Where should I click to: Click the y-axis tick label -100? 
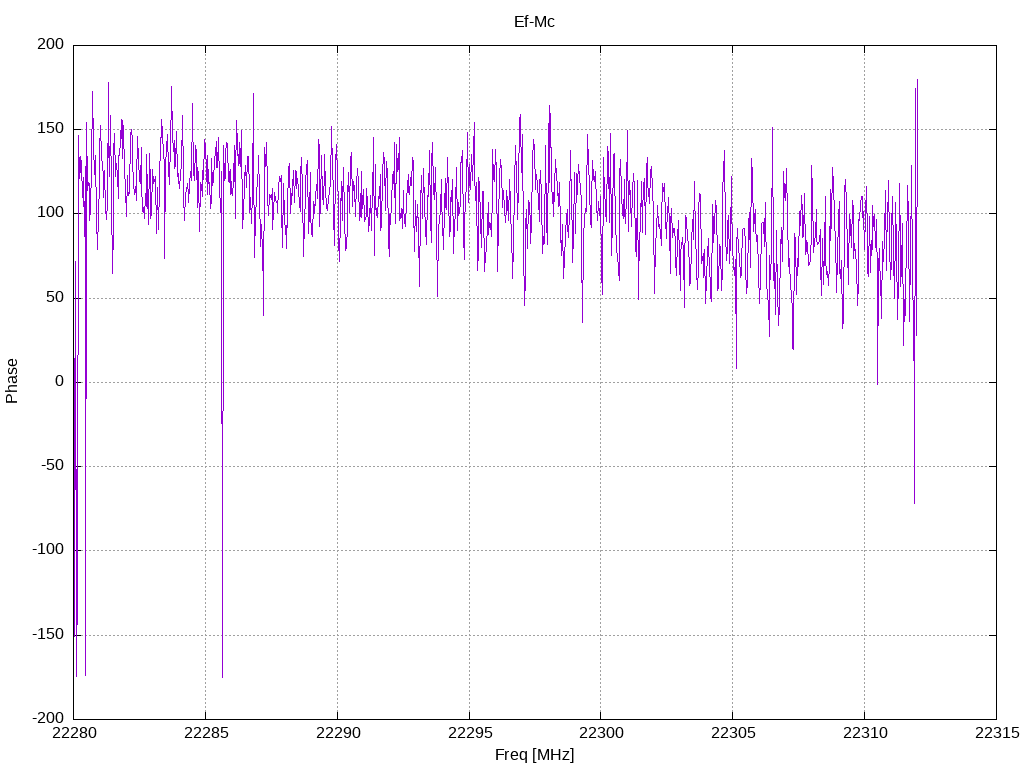pos(48,550)
